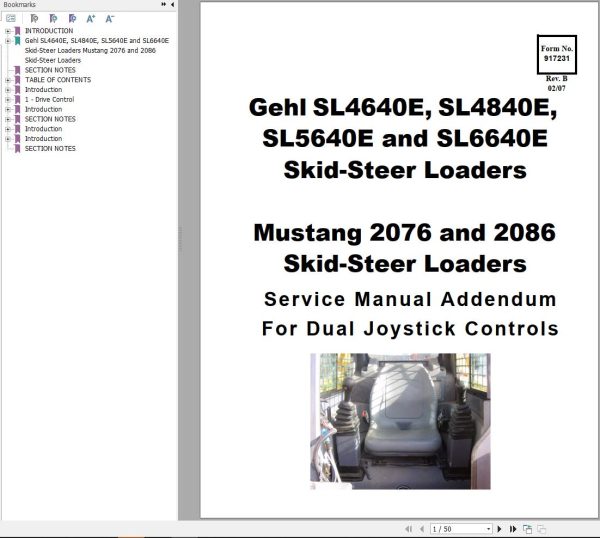
Task: Click the third bookmark flag toolbar icon
Action: point(72,18)
